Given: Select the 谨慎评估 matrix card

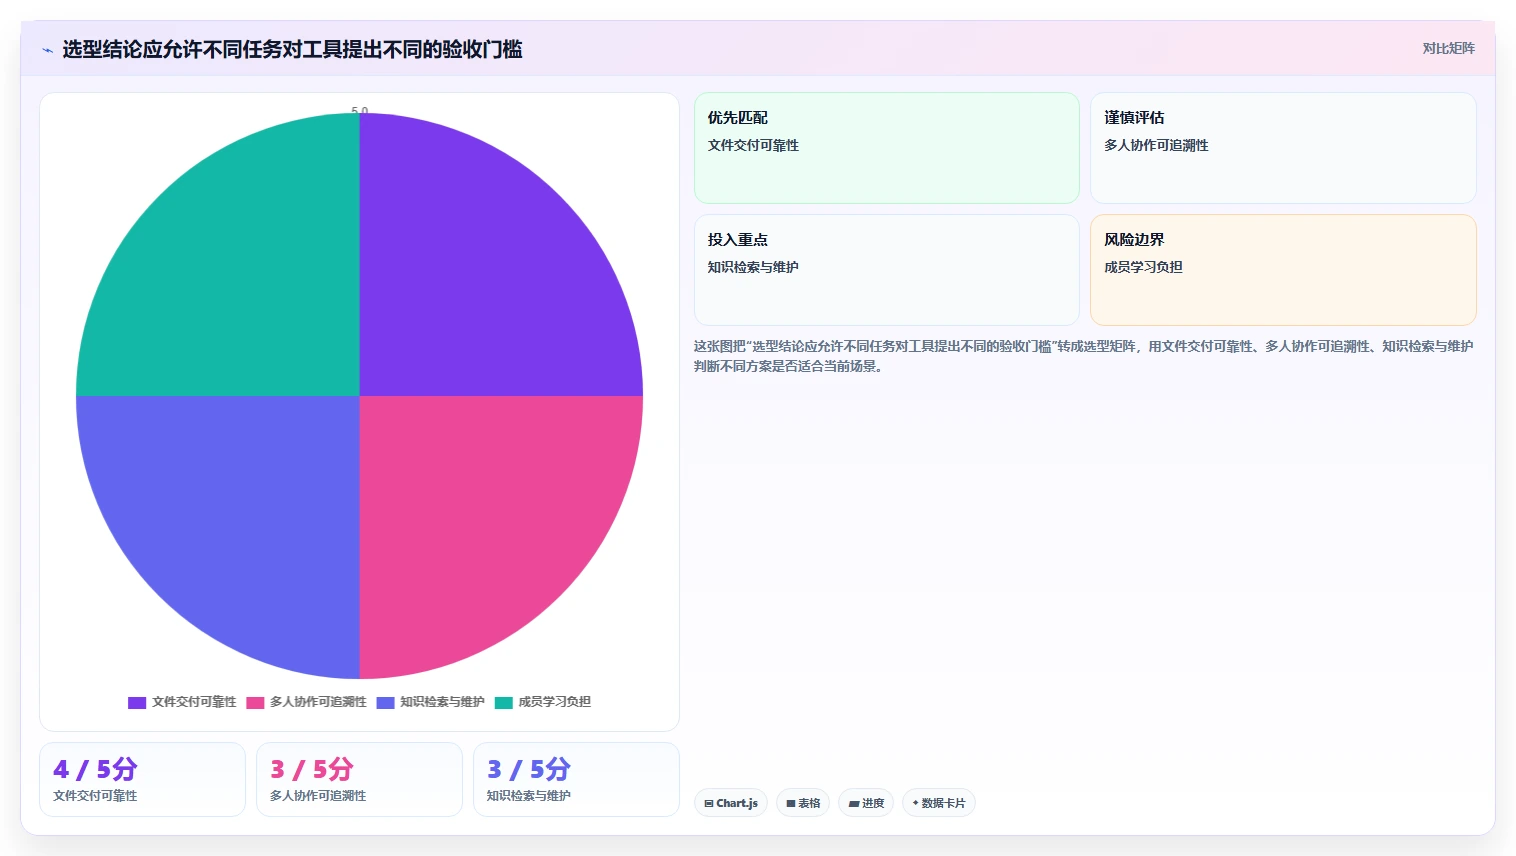Looking at the screenshot, I should tap(1283, 148).
